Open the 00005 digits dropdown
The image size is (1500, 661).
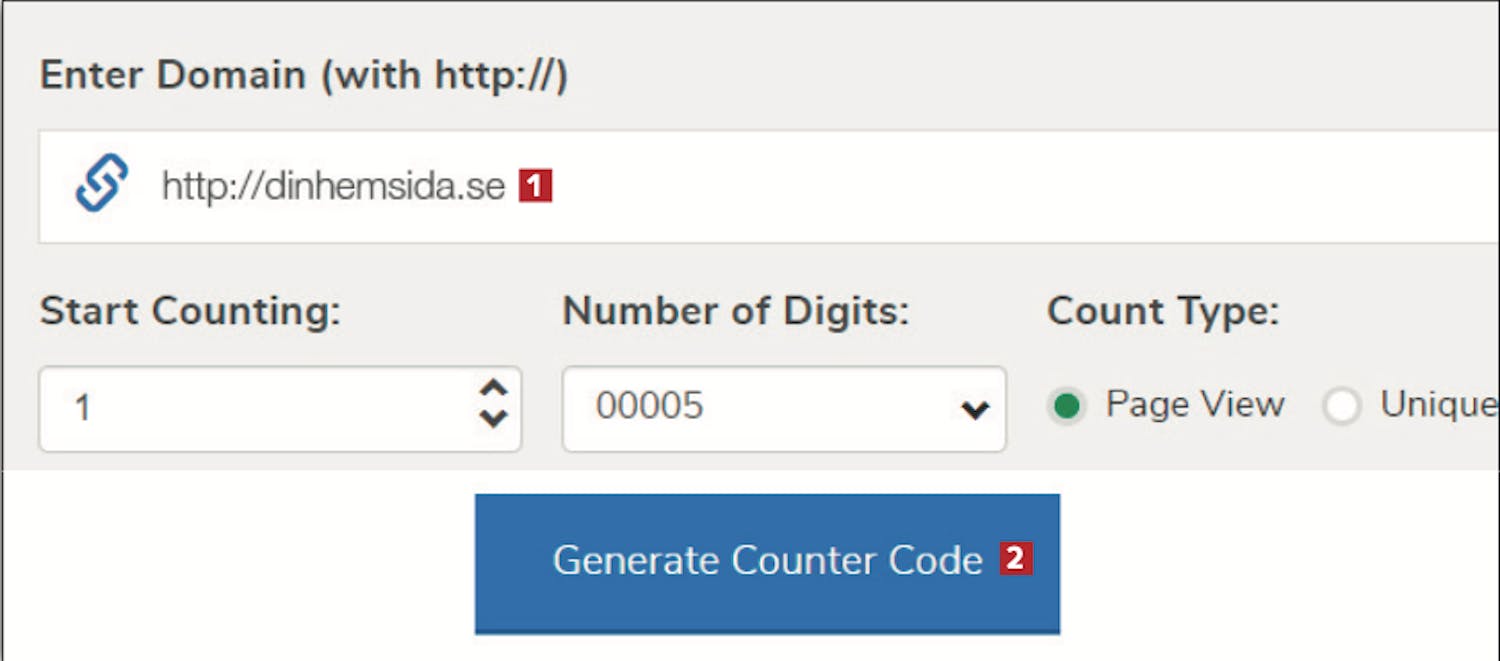click(x=784, y=408)
